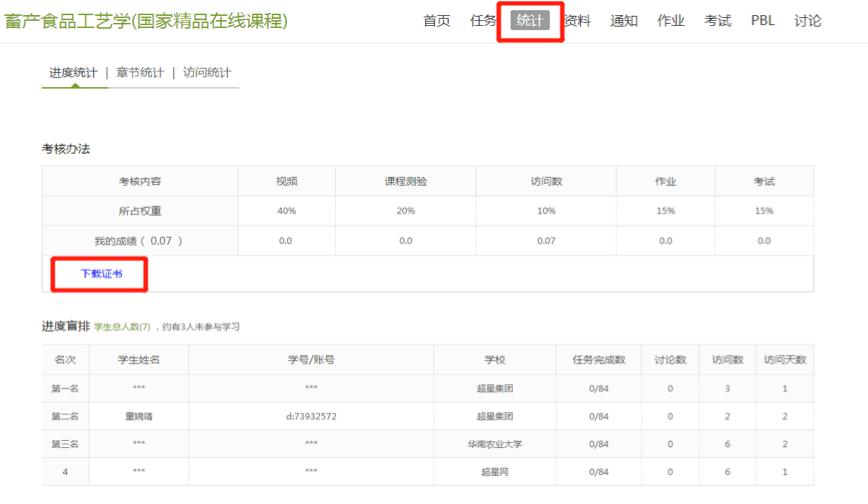Go to the 作业 section
The width and height of the screenshot is (868, 504).
tap(671, 21)
